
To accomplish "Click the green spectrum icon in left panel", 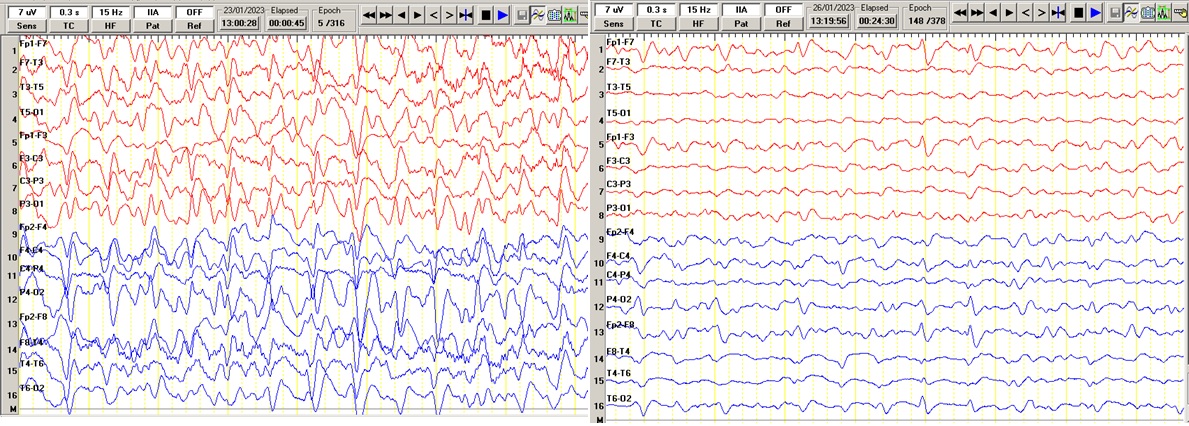I will pos(569,15).
